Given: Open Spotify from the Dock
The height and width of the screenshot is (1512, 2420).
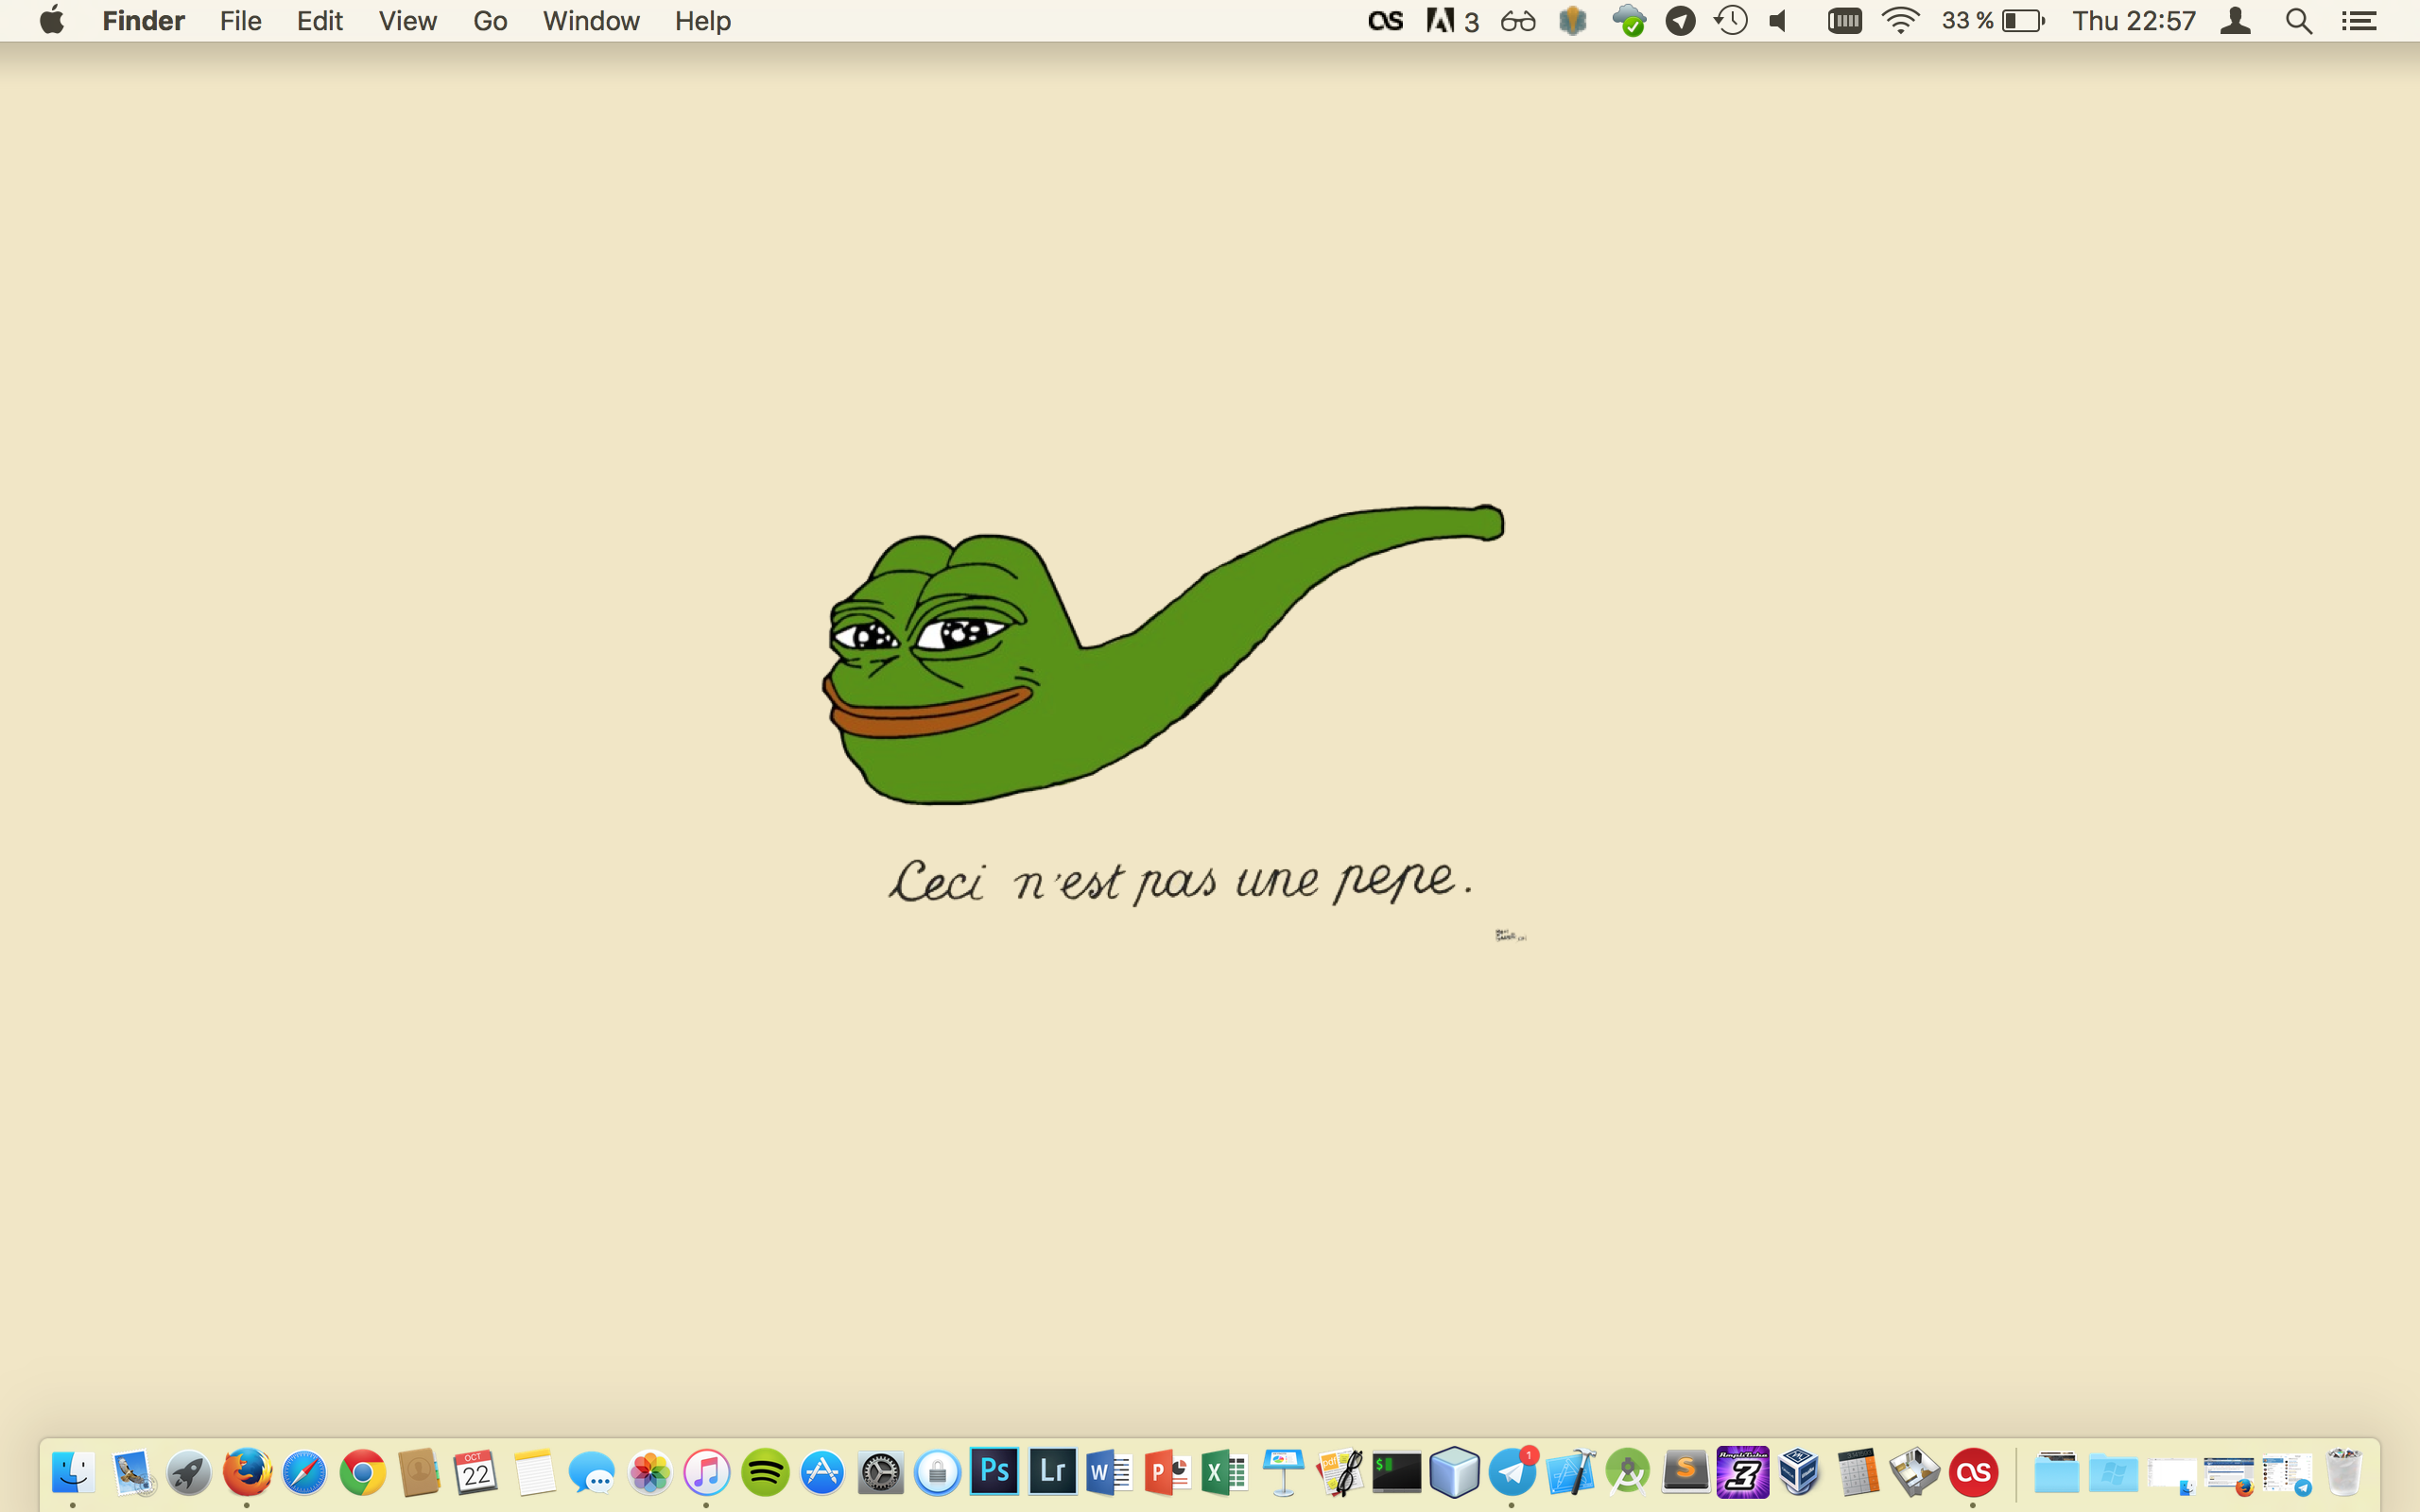Looking at the screenshot, I should [765, 1472].
